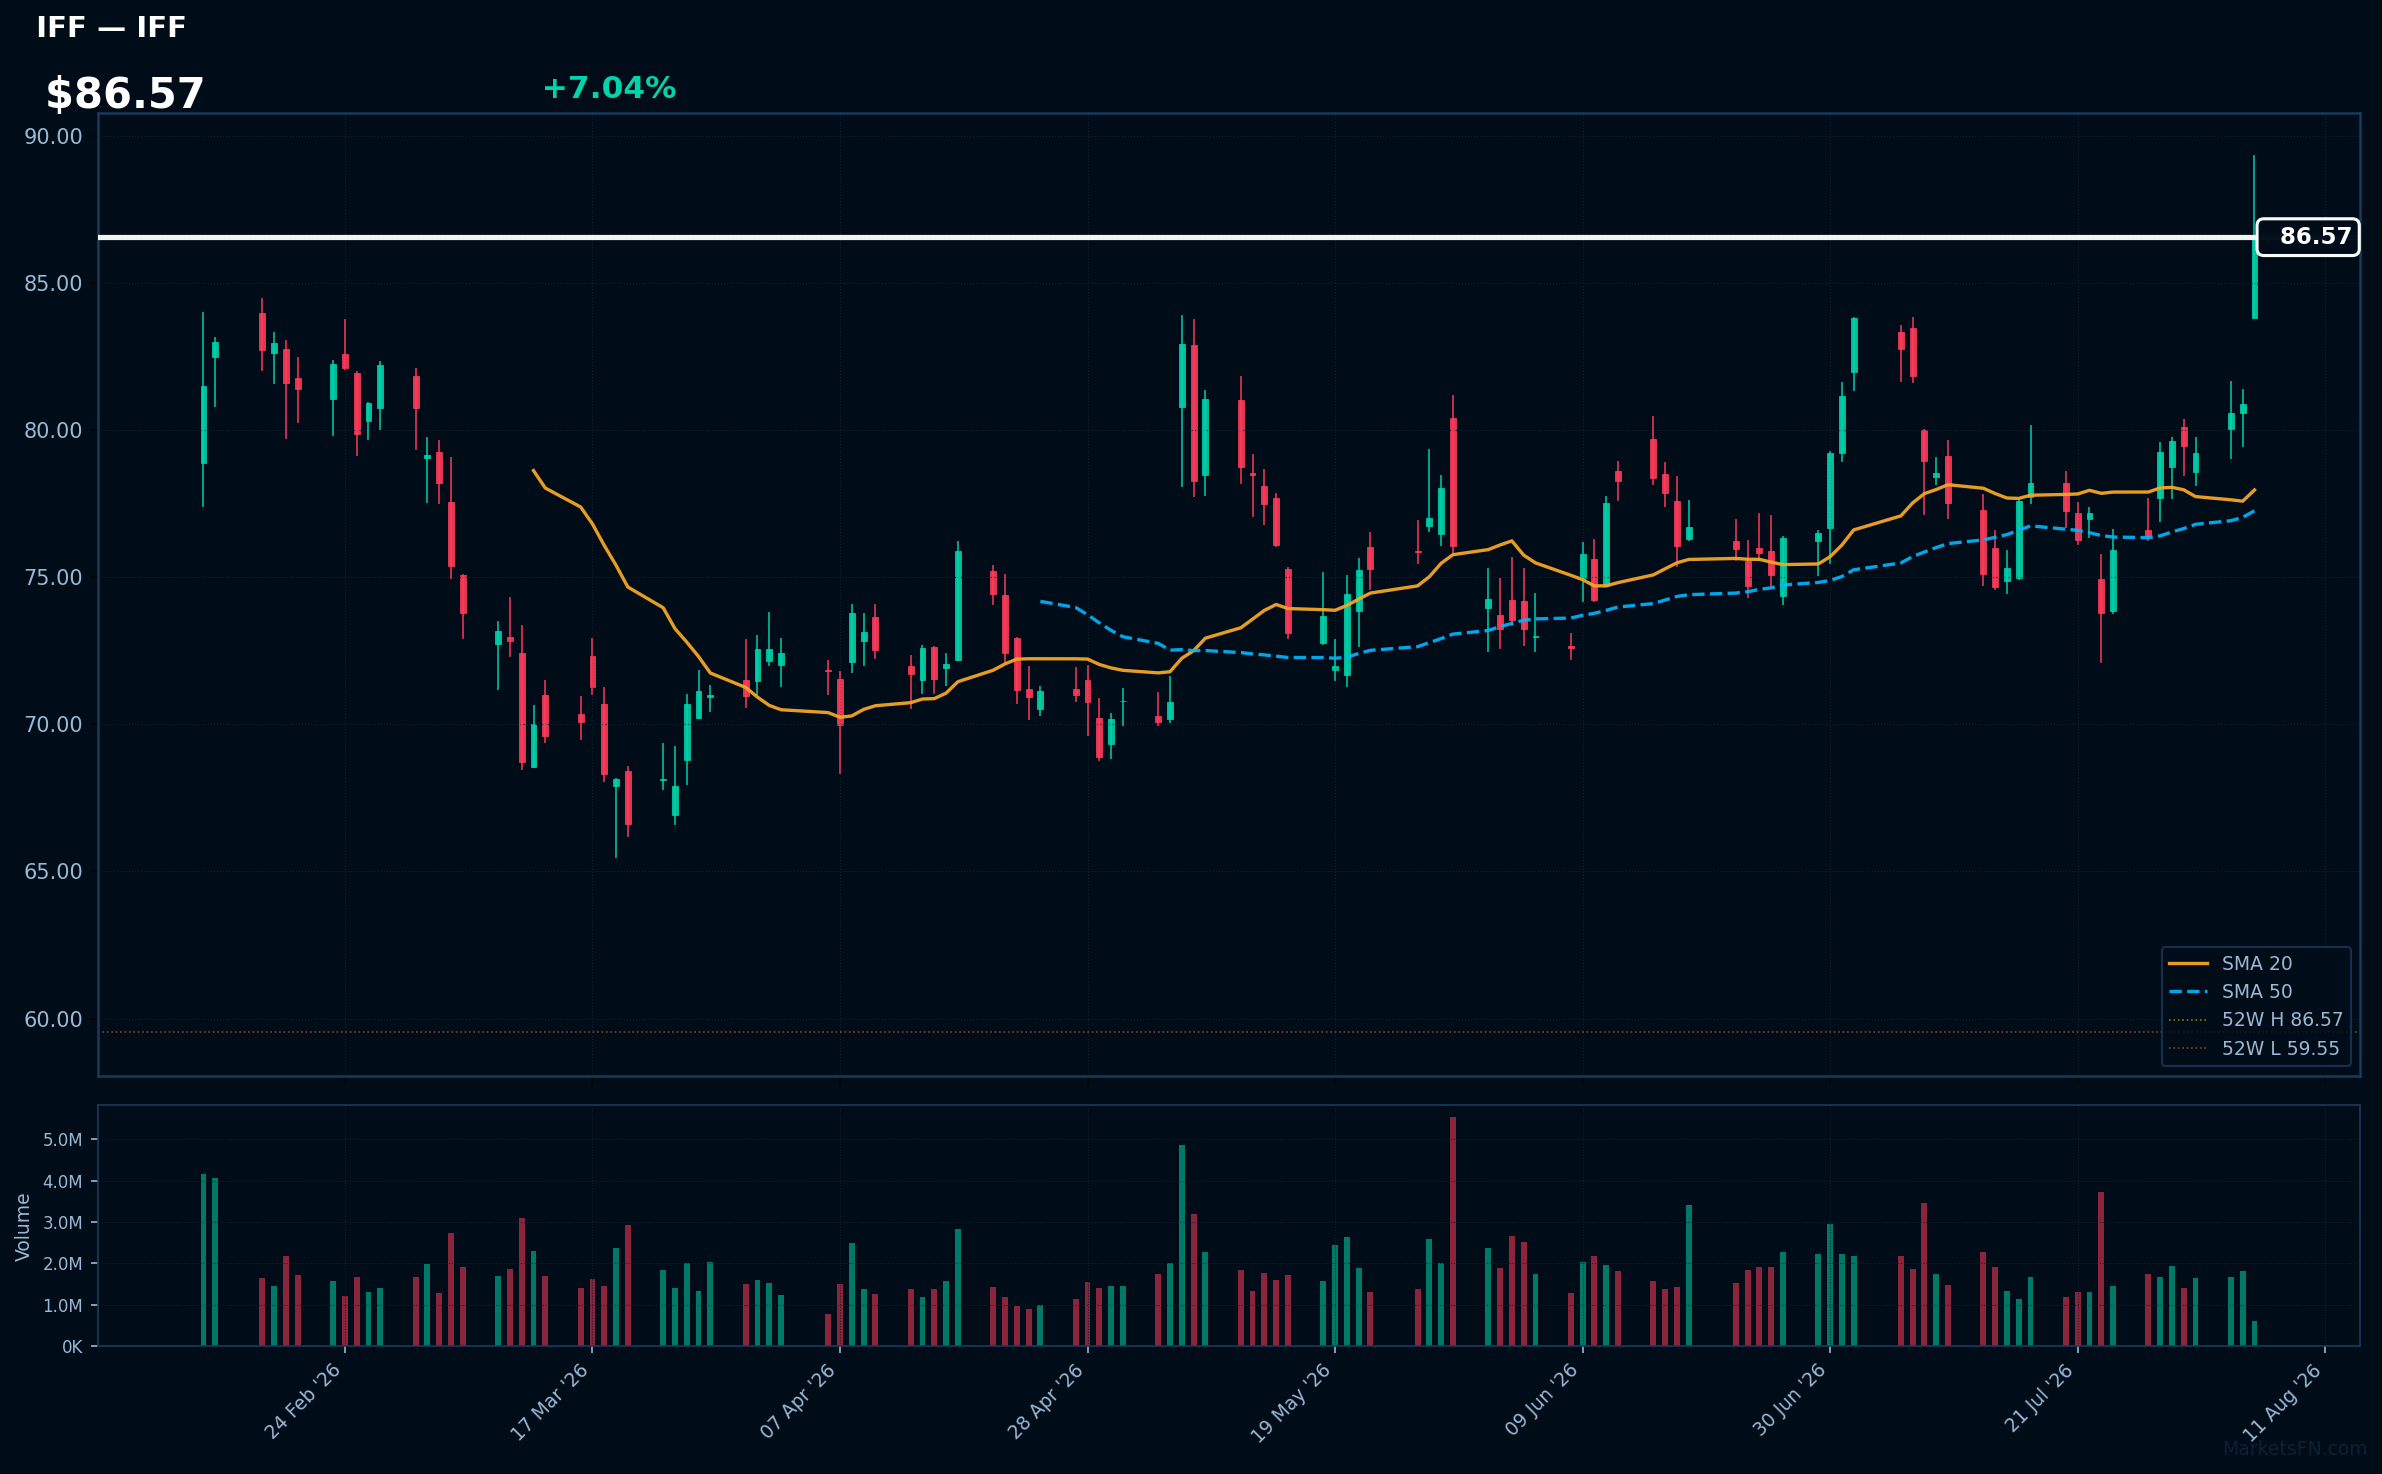Viewport: 2382px width, 1474px height.
Task: Click the 80.00 price axis label
Action: coord(53,431)
